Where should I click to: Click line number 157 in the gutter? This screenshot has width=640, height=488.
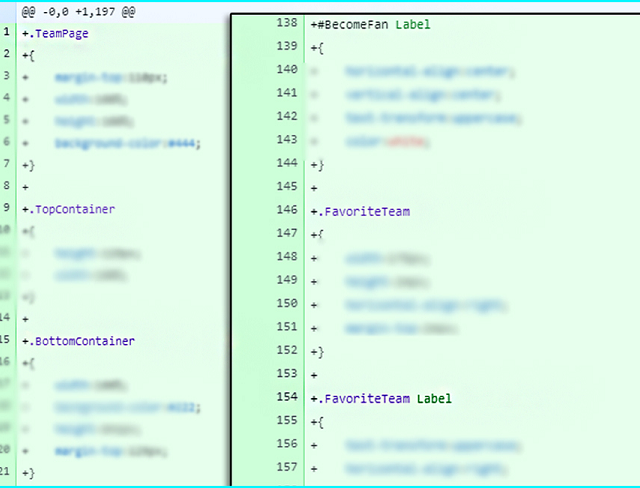coord(285,467)
